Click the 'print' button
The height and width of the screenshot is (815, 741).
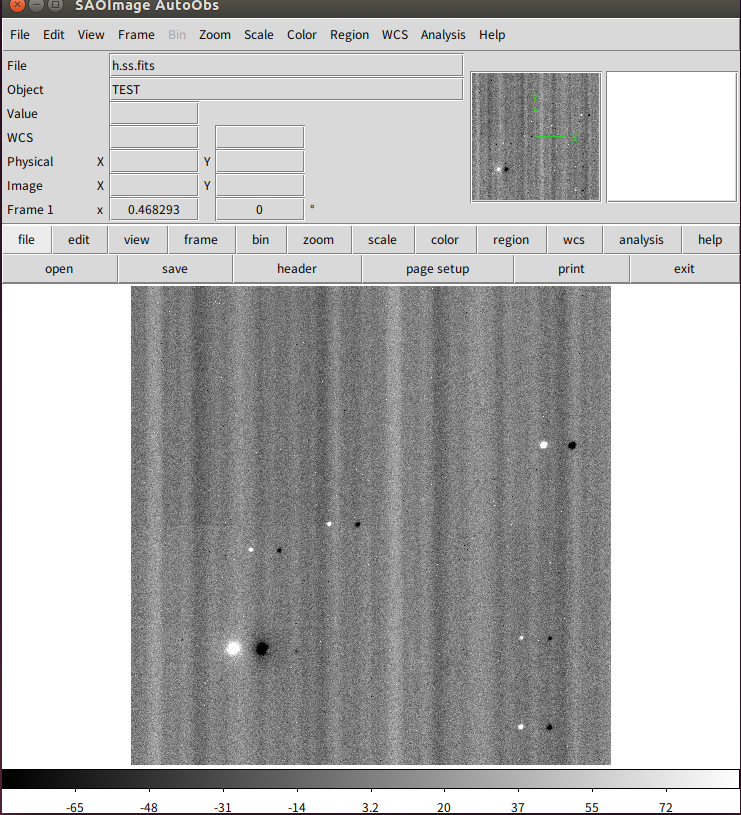571,269
